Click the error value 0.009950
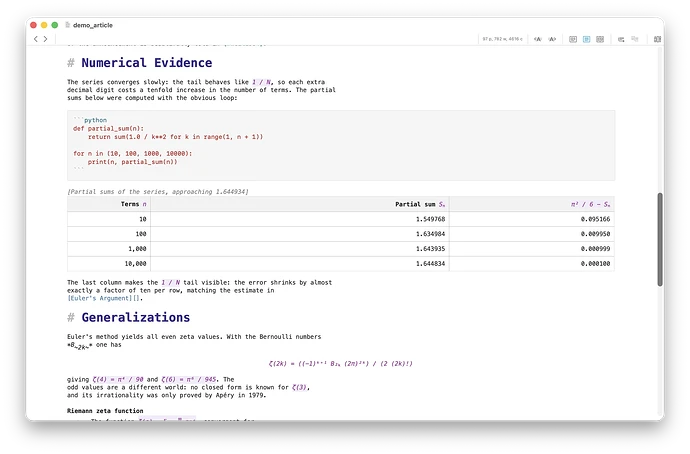 (595, 234)
